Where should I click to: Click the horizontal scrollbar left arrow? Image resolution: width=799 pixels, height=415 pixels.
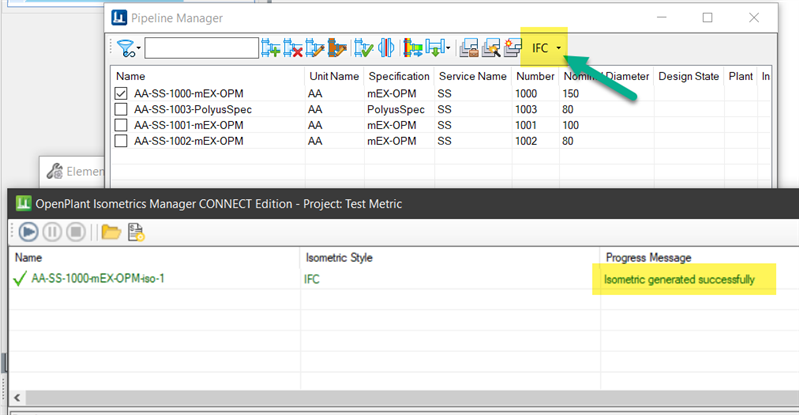(x=17, y=398)
